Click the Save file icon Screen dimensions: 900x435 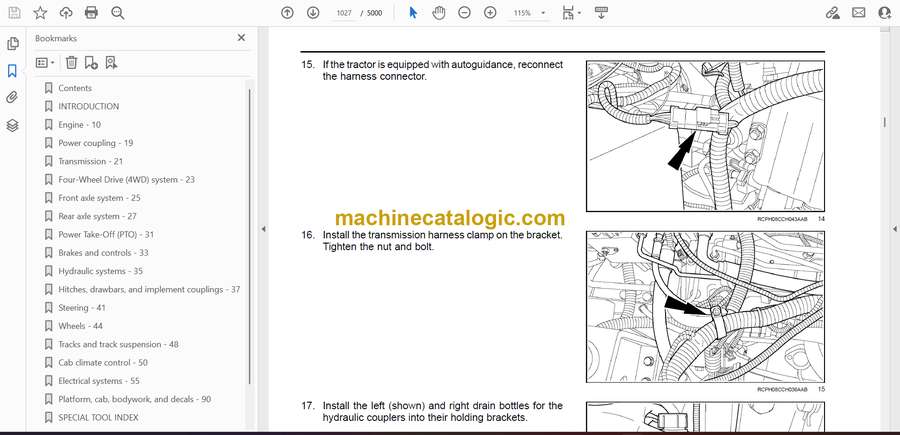13,13
